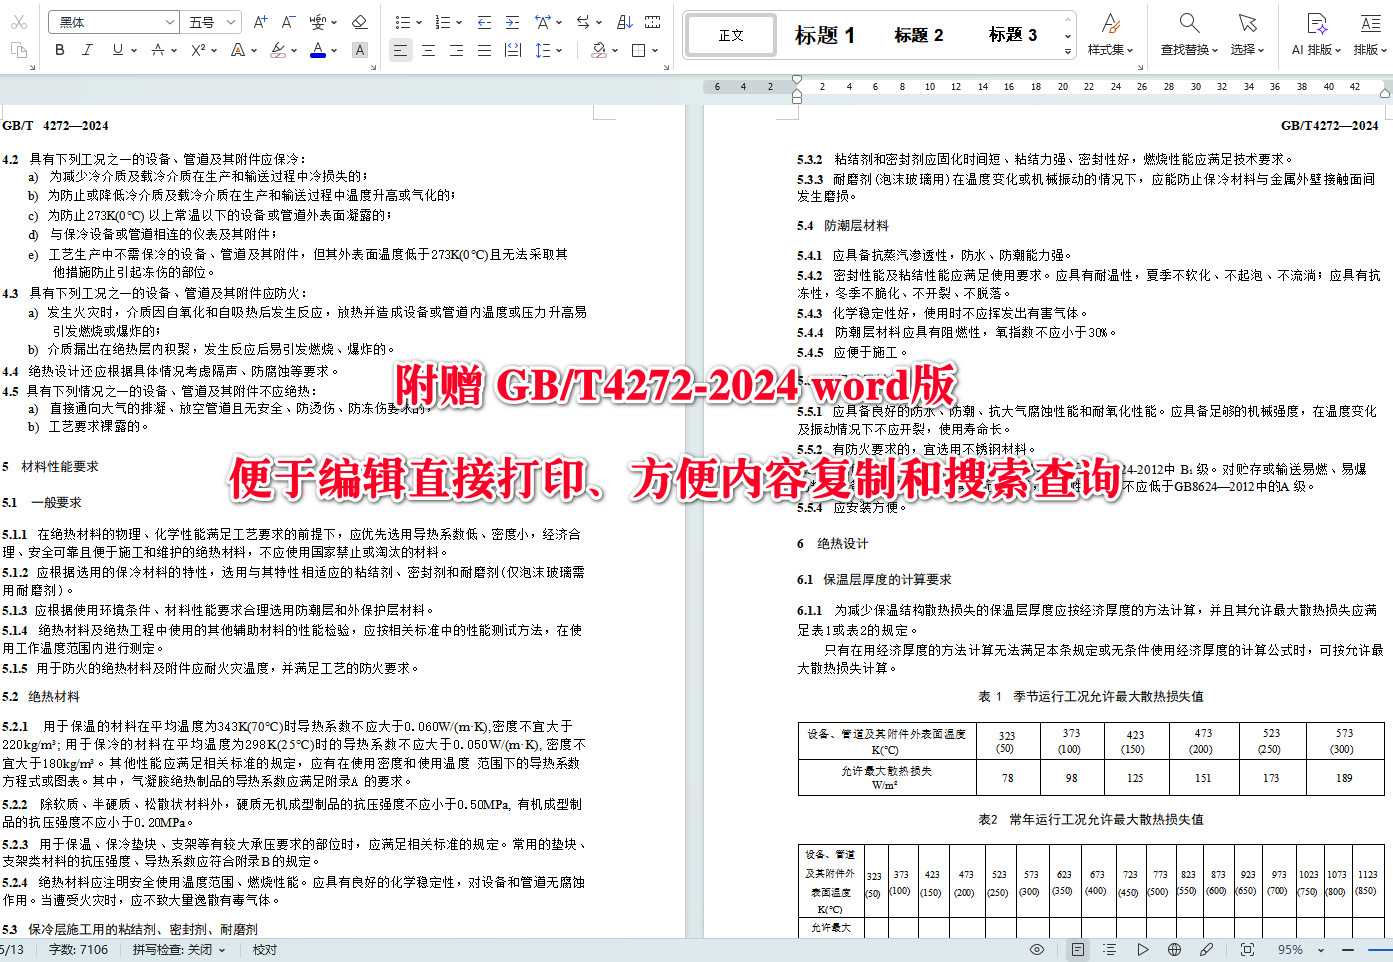Set paragraph alignment to left
The height and width of the screenshot is (962, 1393).
click(400, 50)
